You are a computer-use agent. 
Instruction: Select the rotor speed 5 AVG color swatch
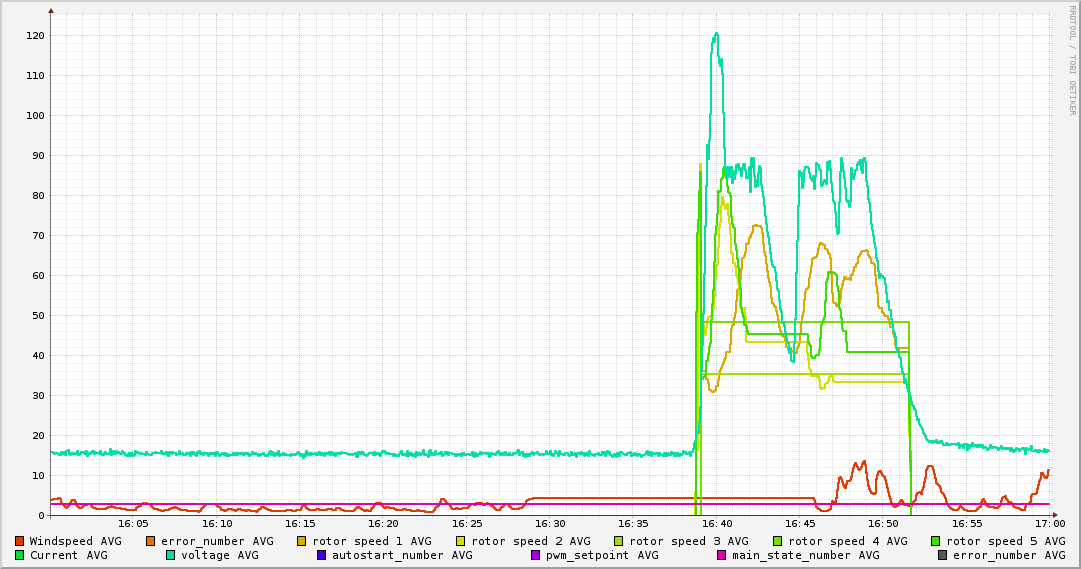936,541
